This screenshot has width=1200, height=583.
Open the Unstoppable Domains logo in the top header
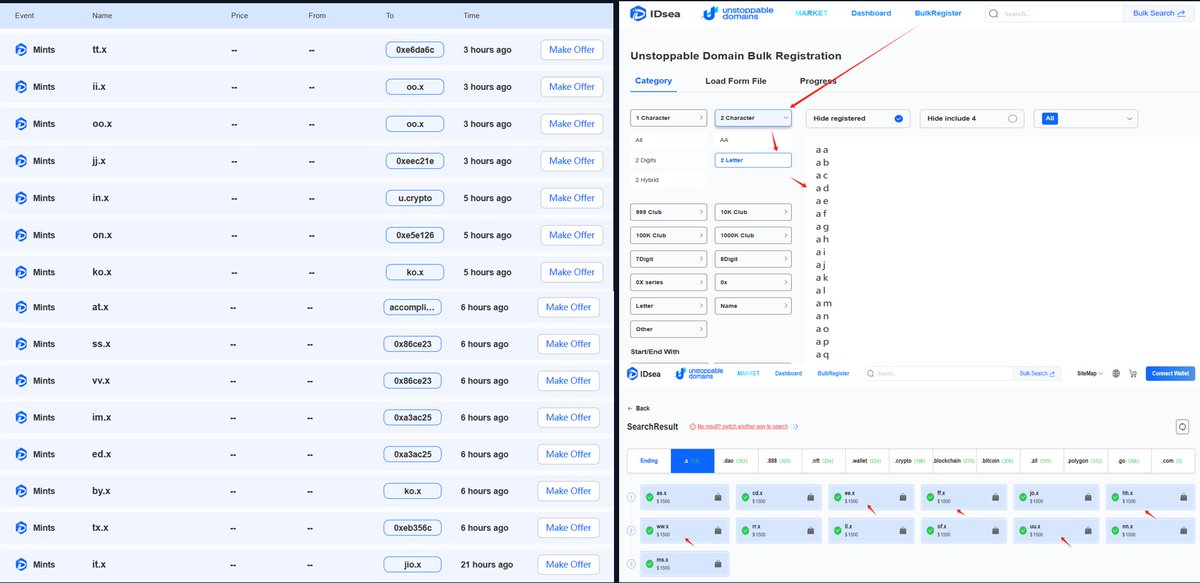[x=739, y=14]
